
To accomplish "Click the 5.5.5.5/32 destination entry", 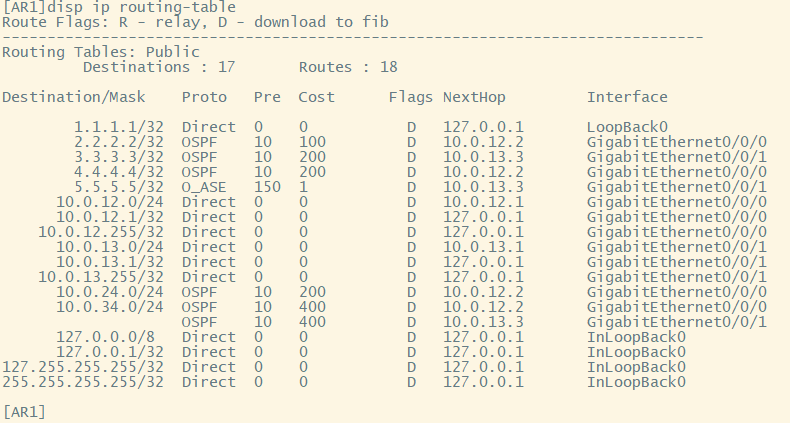I will coord(119,187).
